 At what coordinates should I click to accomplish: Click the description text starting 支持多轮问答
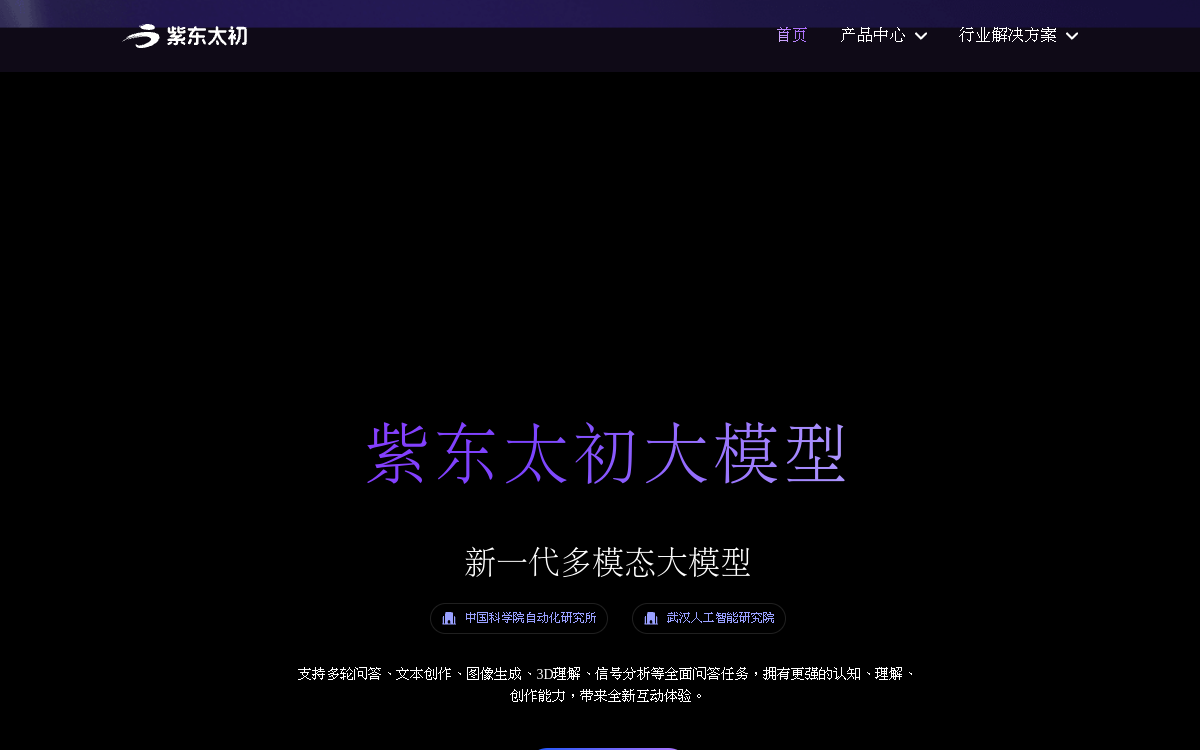(x=607, y=684)
